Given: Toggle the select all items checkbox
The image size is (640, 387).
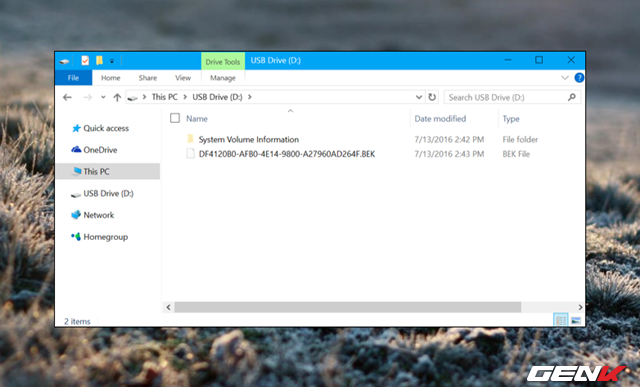Looking at the screenshot, I should point(175,118).
